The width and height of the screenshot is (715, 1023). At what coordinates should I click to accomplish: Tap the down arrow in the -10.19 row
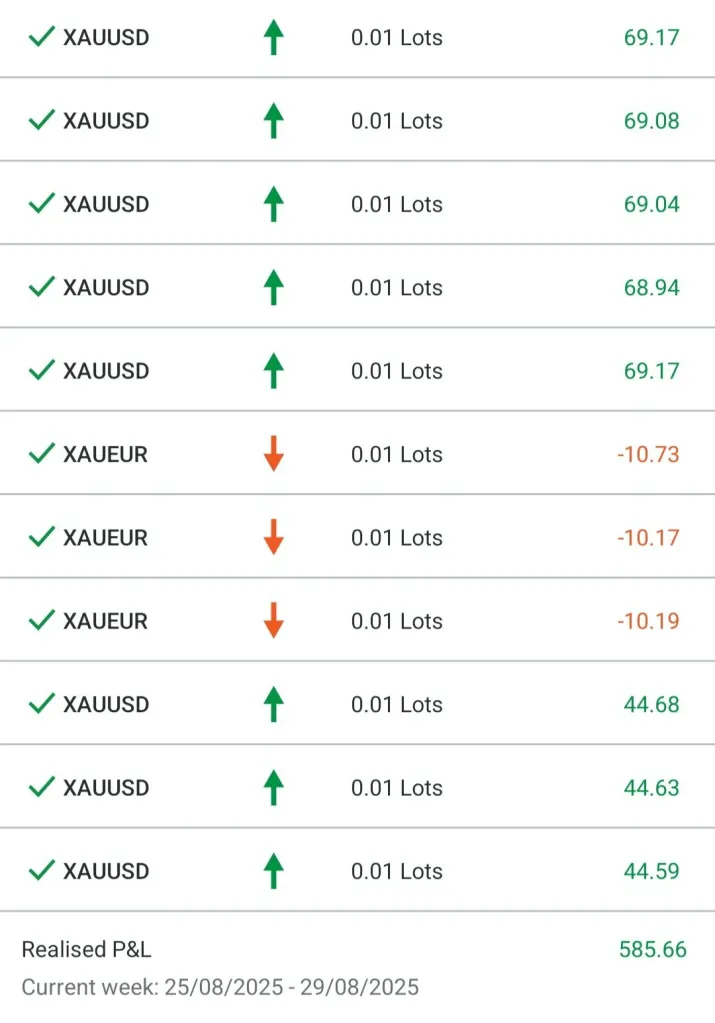click(273, 621)
